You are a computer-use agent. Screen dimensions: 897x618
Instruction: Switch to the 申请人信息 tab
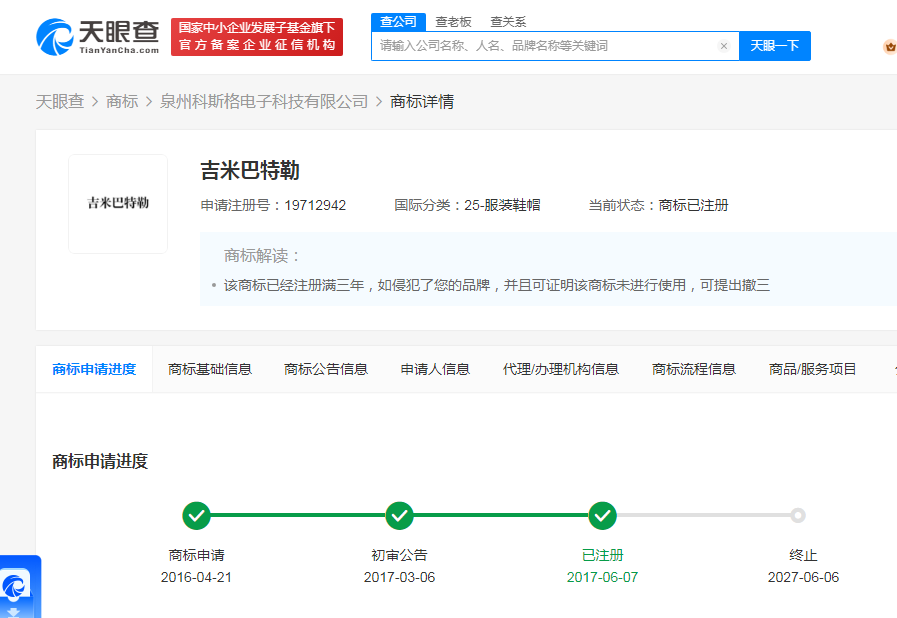pyautogui.click(x=435, y=370)
